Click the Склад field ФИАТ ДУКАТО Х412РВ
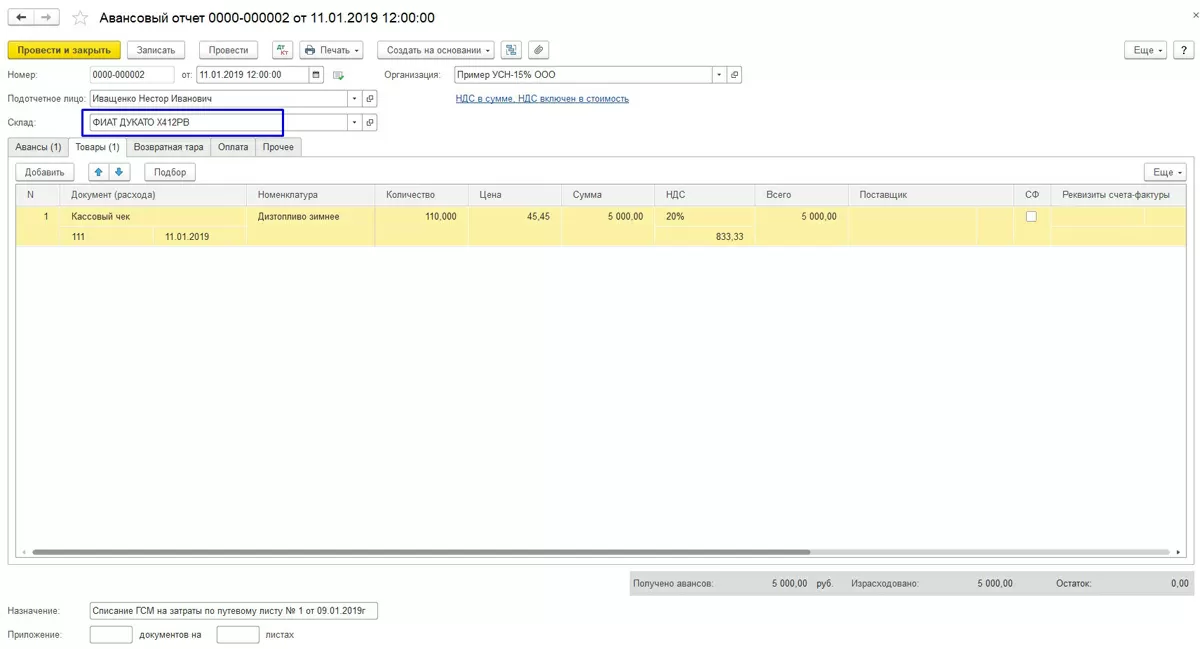Viewport: 1200px width, 649px height. pos(218,122)
